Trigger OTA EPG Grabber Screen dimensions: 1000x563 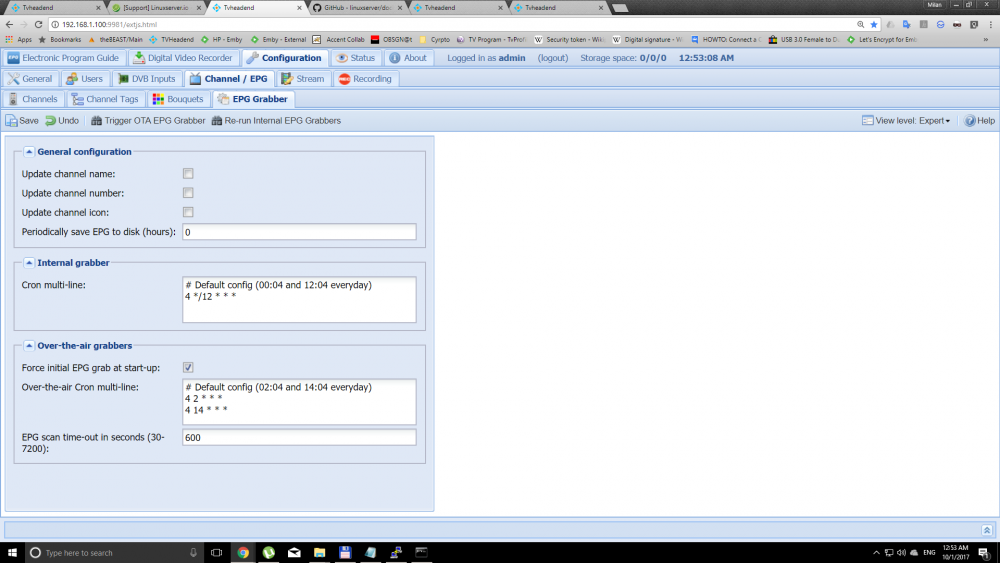coord(148,121)
